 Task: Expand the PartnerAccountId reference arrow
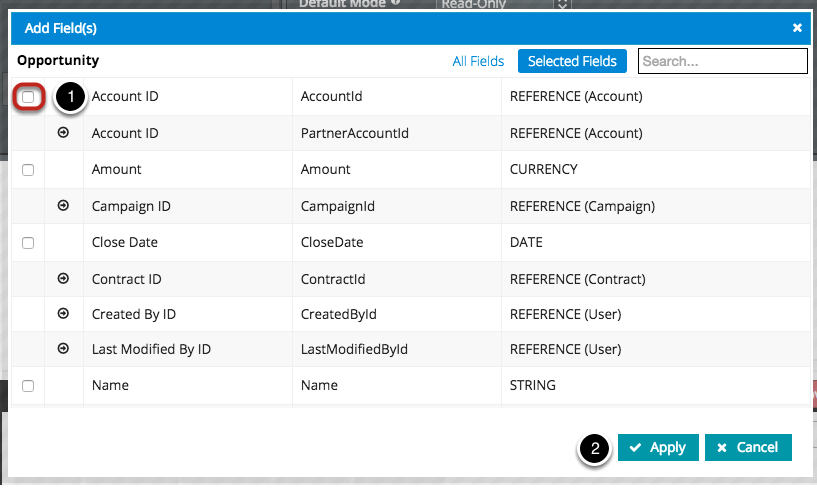pyautogui.click(x=64, y=133)
